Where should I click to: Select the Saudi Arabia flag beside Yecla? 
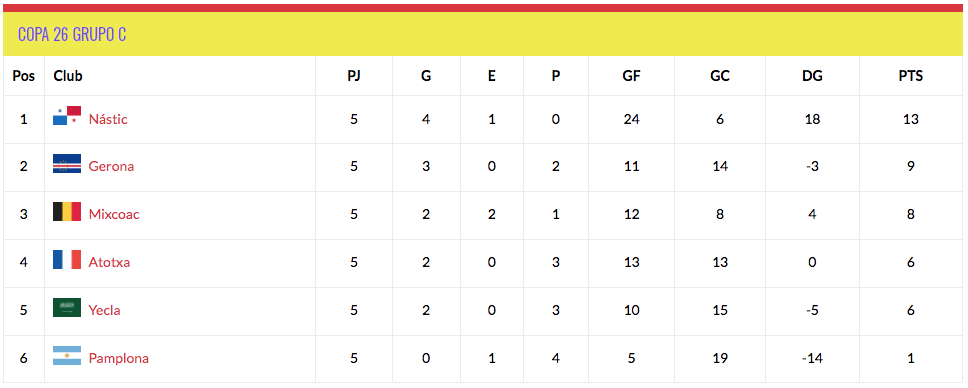coord(67,308)
